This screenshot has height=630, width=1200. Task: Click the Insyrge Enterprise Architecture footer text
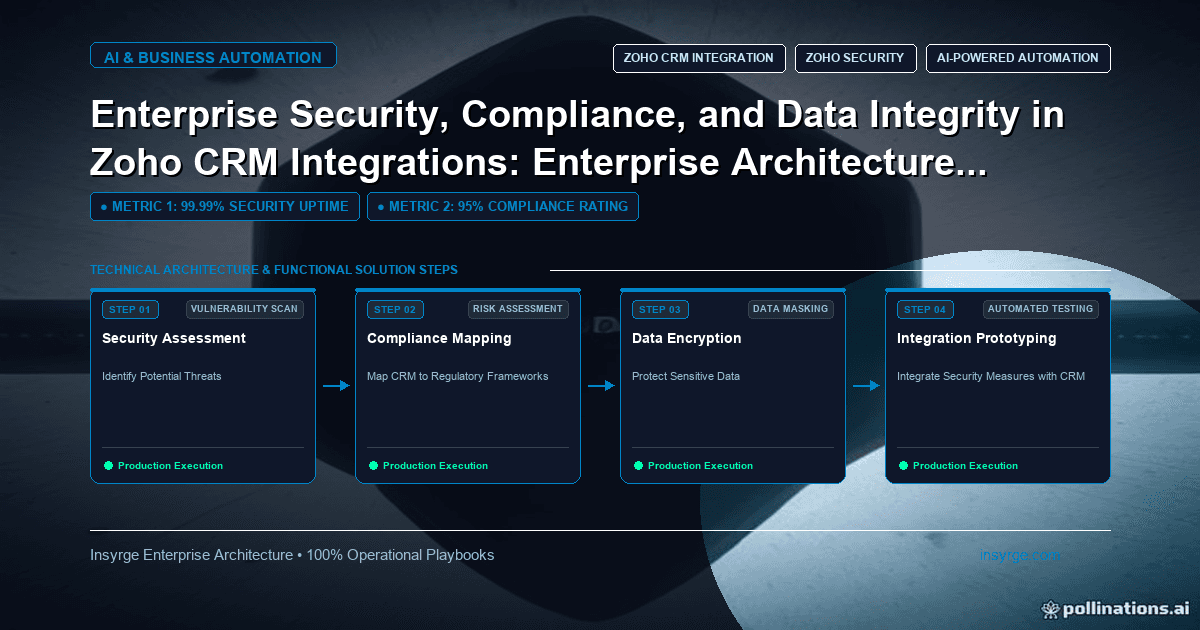292,555
